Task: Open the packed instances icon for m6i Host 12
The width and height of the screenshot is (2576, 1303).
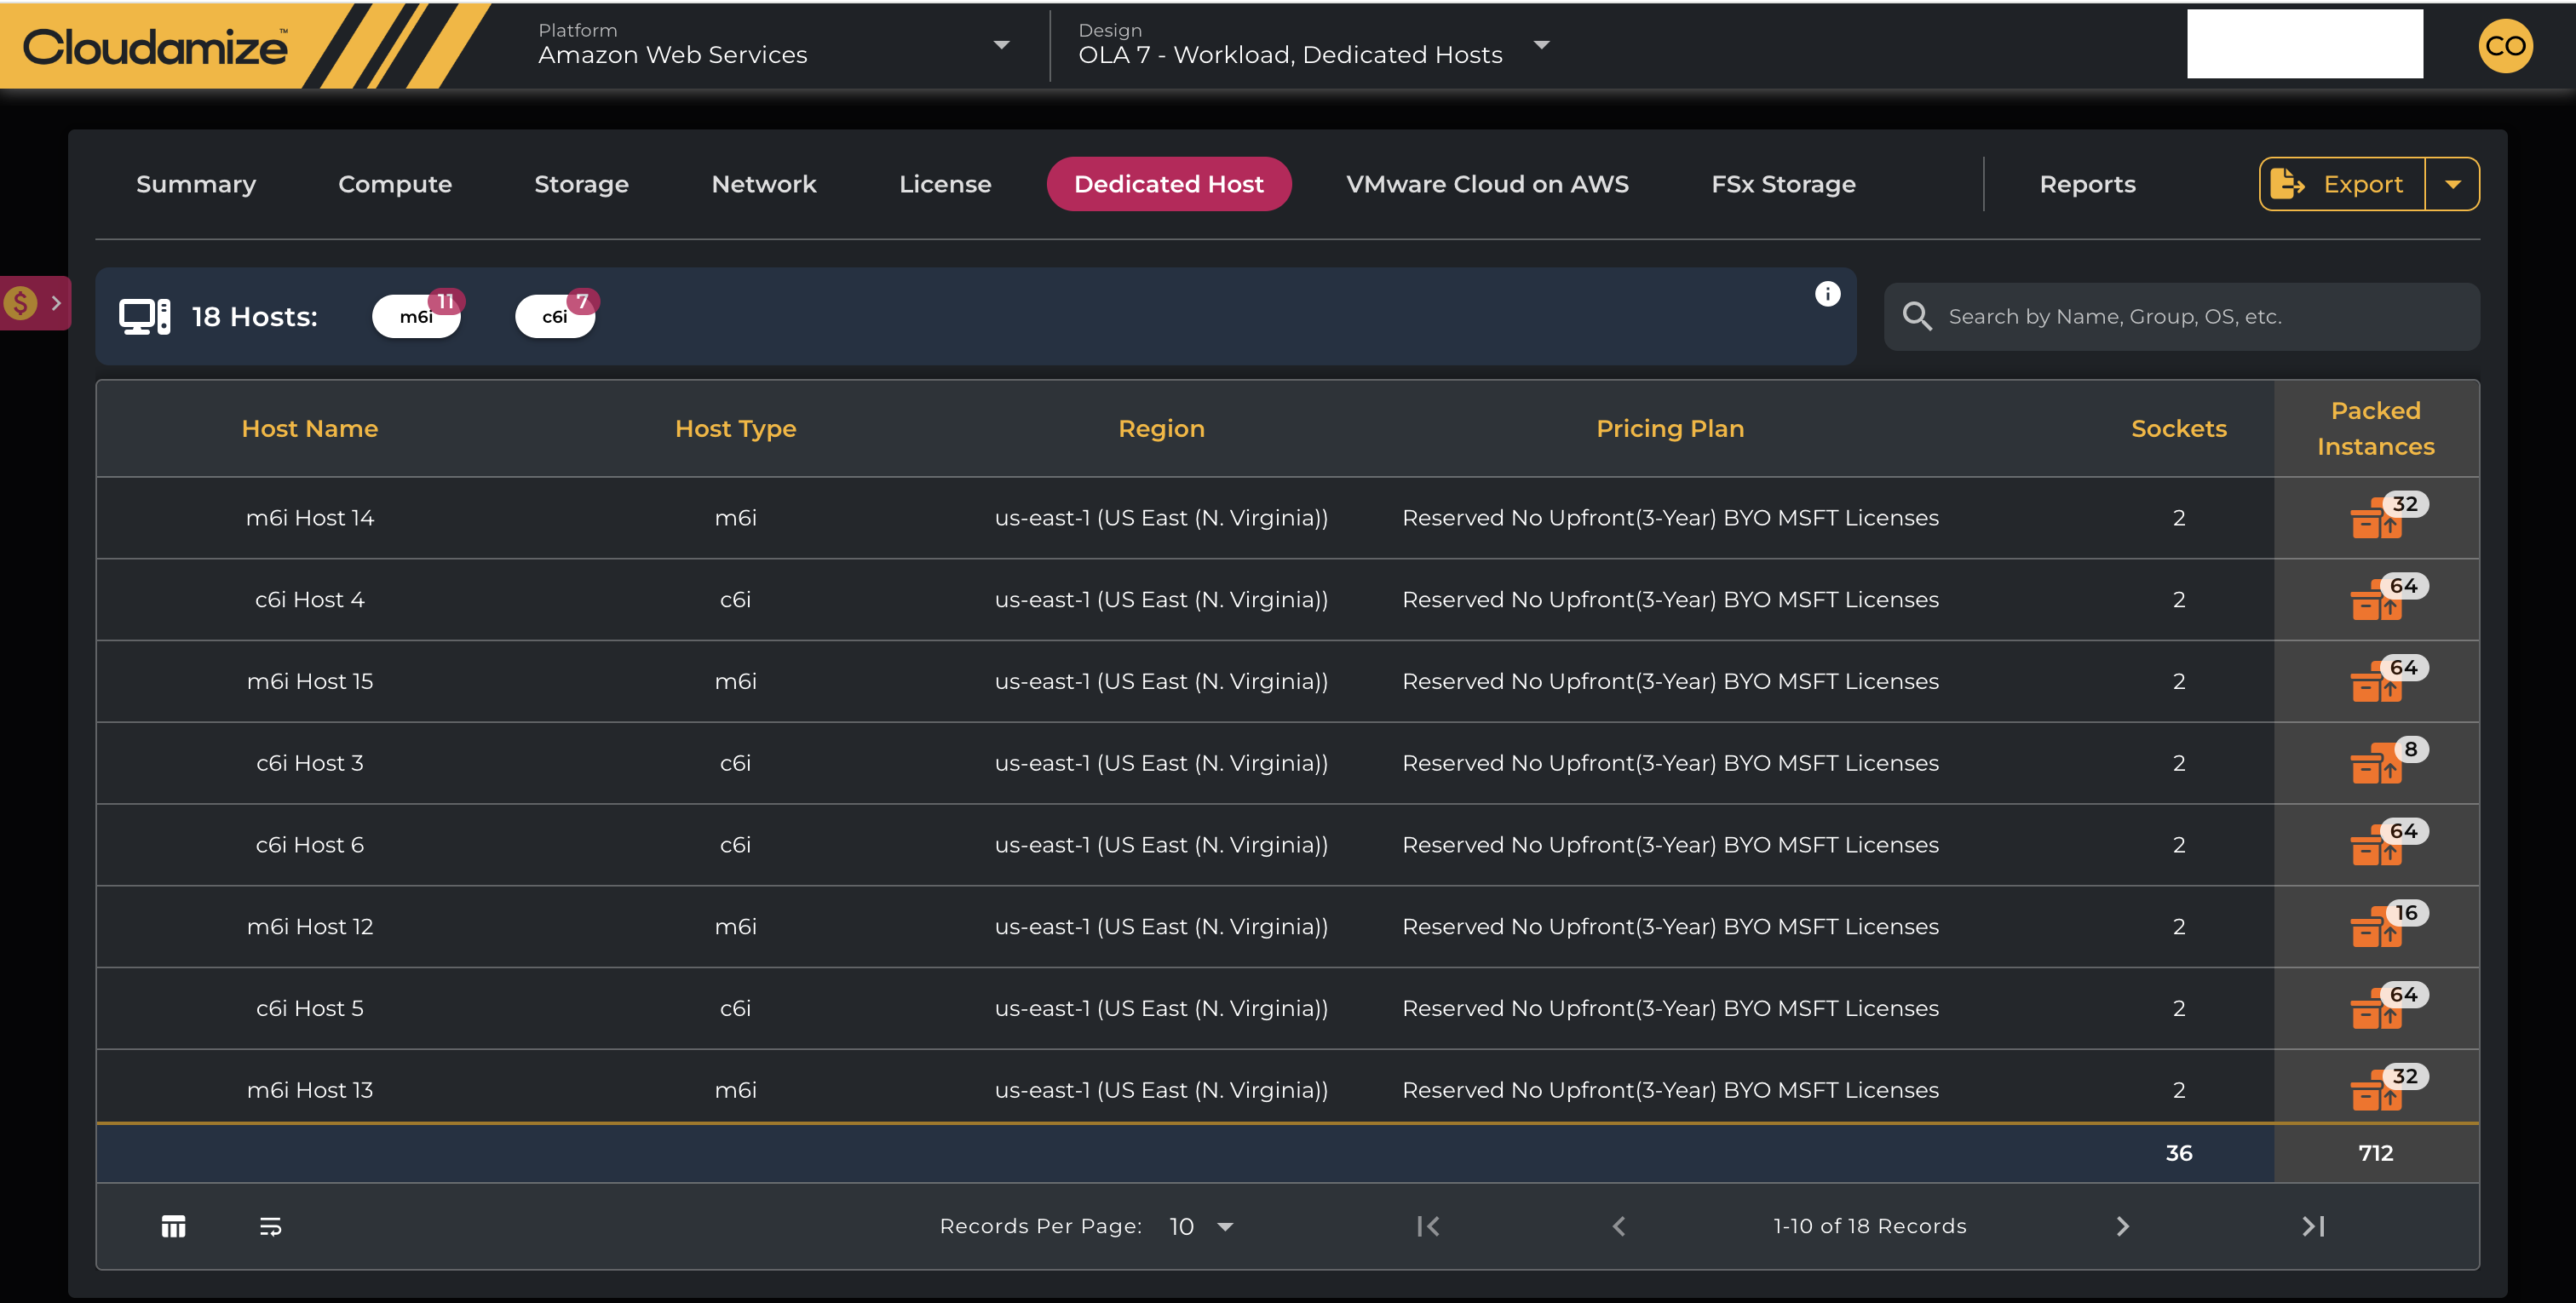Action: 2376,927
